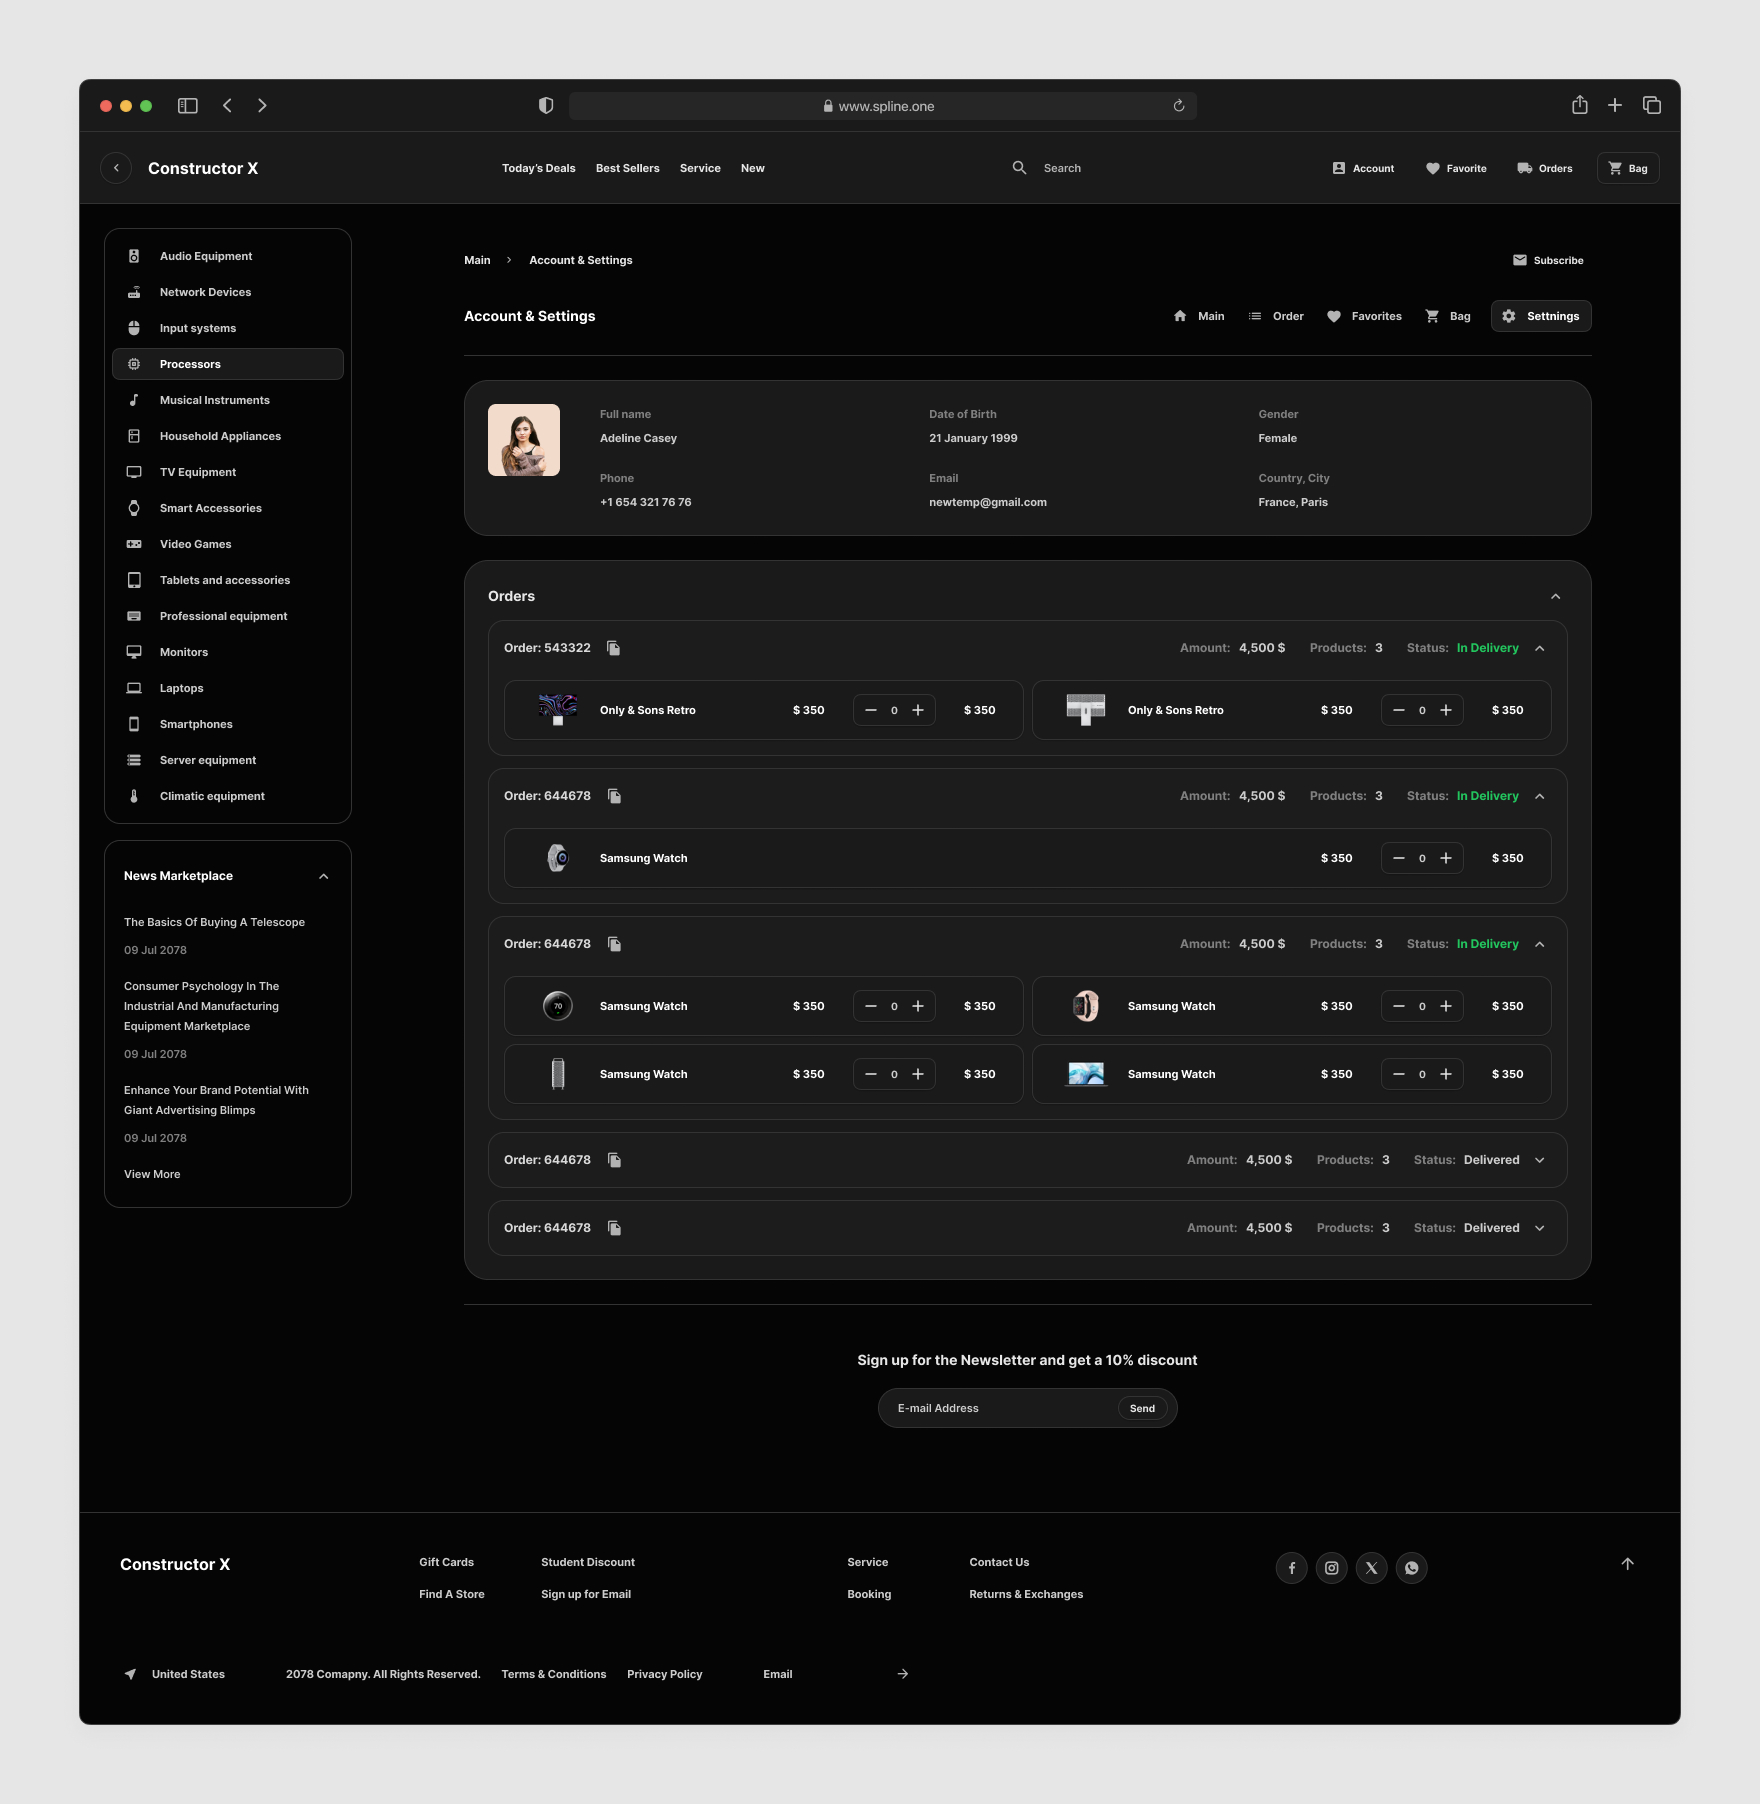
Task: Click the privacy shield icon
Action: pos(546,106)
